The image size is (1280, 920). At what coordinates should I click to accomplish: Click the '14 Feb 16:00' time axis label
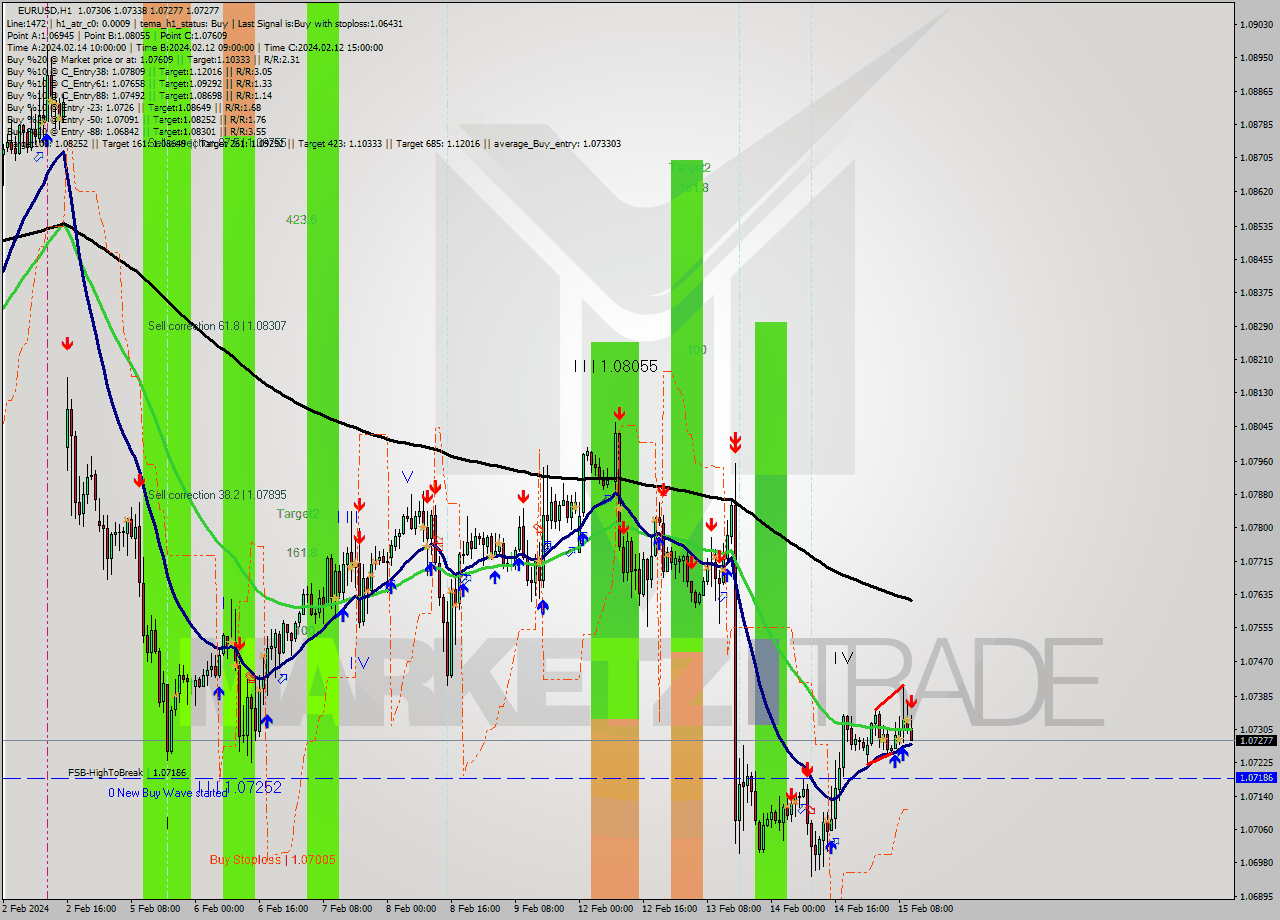861,909
